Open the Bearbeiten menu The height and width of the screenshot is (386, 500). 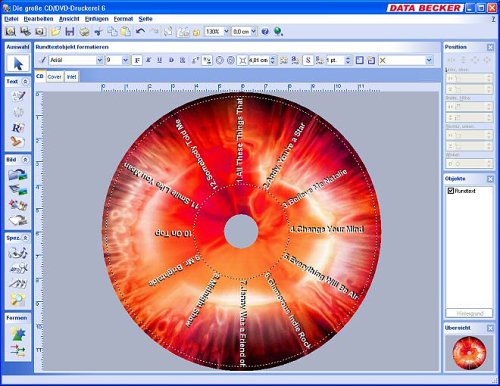pos(38,19)
